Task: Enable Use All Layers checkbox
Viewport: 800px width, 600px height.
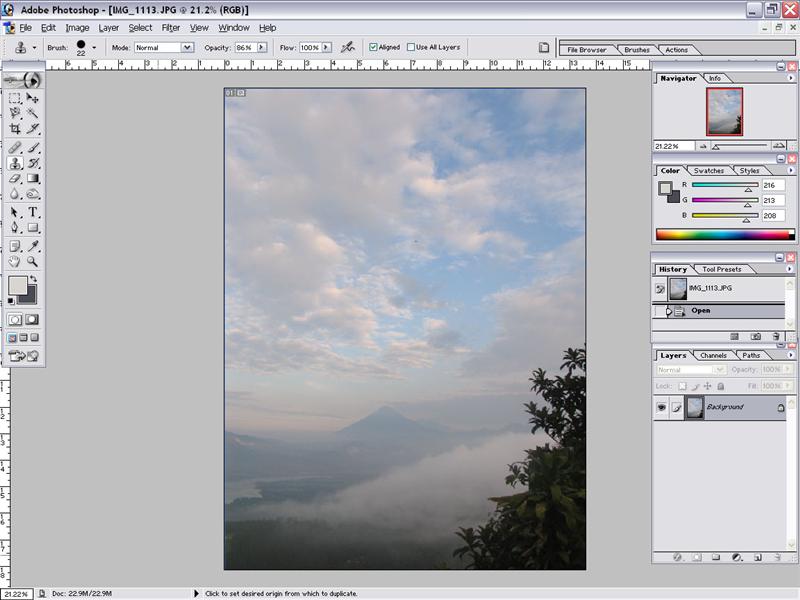Action: pyautogui.click(x=411, y=47)
